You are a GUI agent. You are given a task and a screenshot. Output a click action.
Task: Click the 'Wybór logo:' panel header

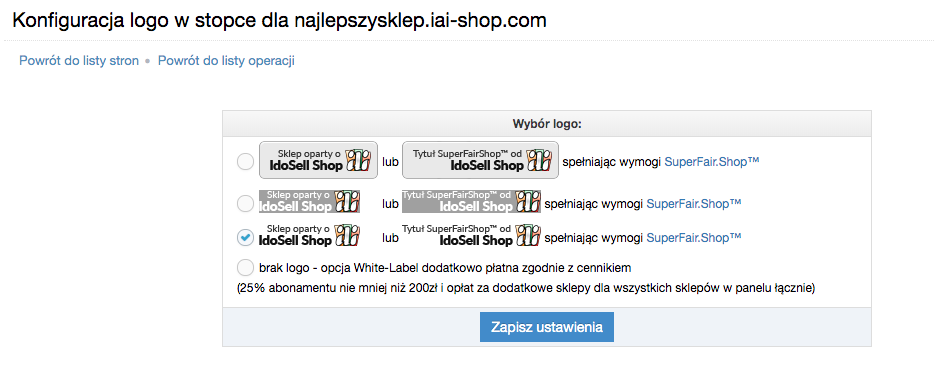point(547,125)
